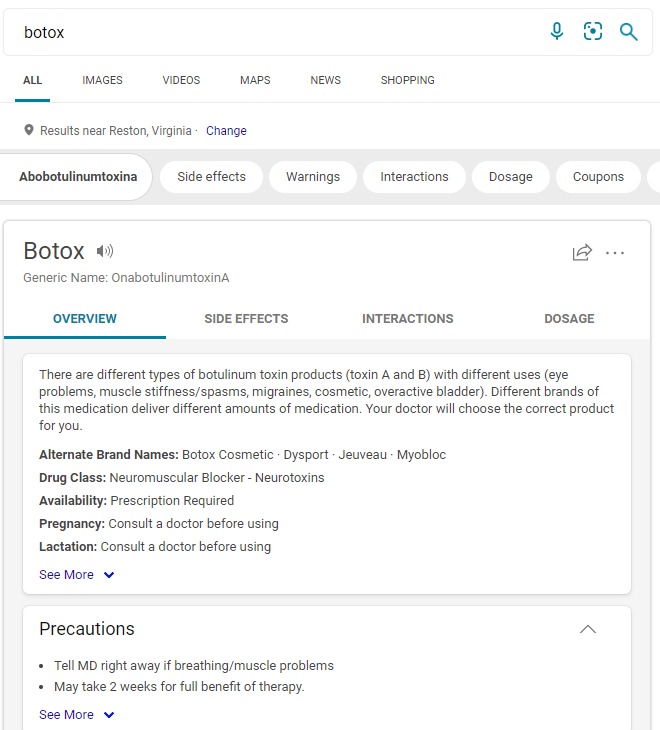Screen dimensions: 660x730
Task: Click the Lactation consult a doctor line
Action: point(155,547)
